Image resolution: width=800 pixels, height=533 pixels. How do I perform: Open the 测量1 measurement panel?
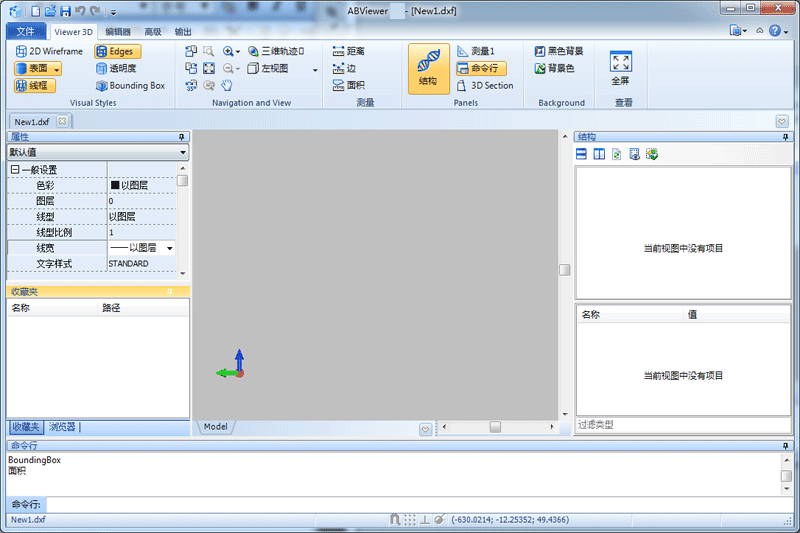click(476, 51)
